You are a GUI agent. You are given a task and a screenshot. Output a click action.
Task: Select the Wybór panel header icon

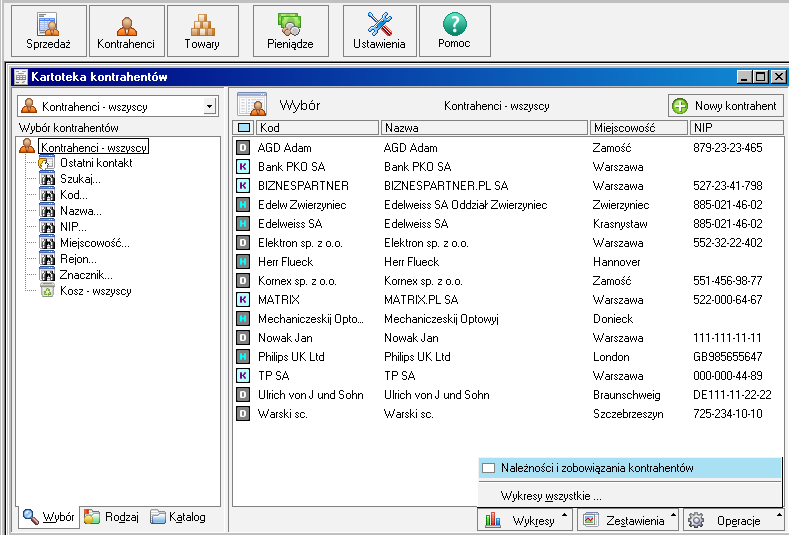(x=252, y=105)
